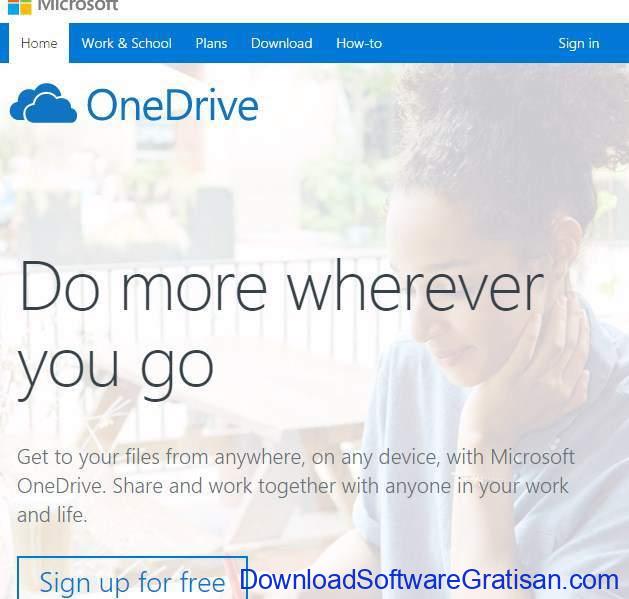Open the How-to page

click(359, 43)
